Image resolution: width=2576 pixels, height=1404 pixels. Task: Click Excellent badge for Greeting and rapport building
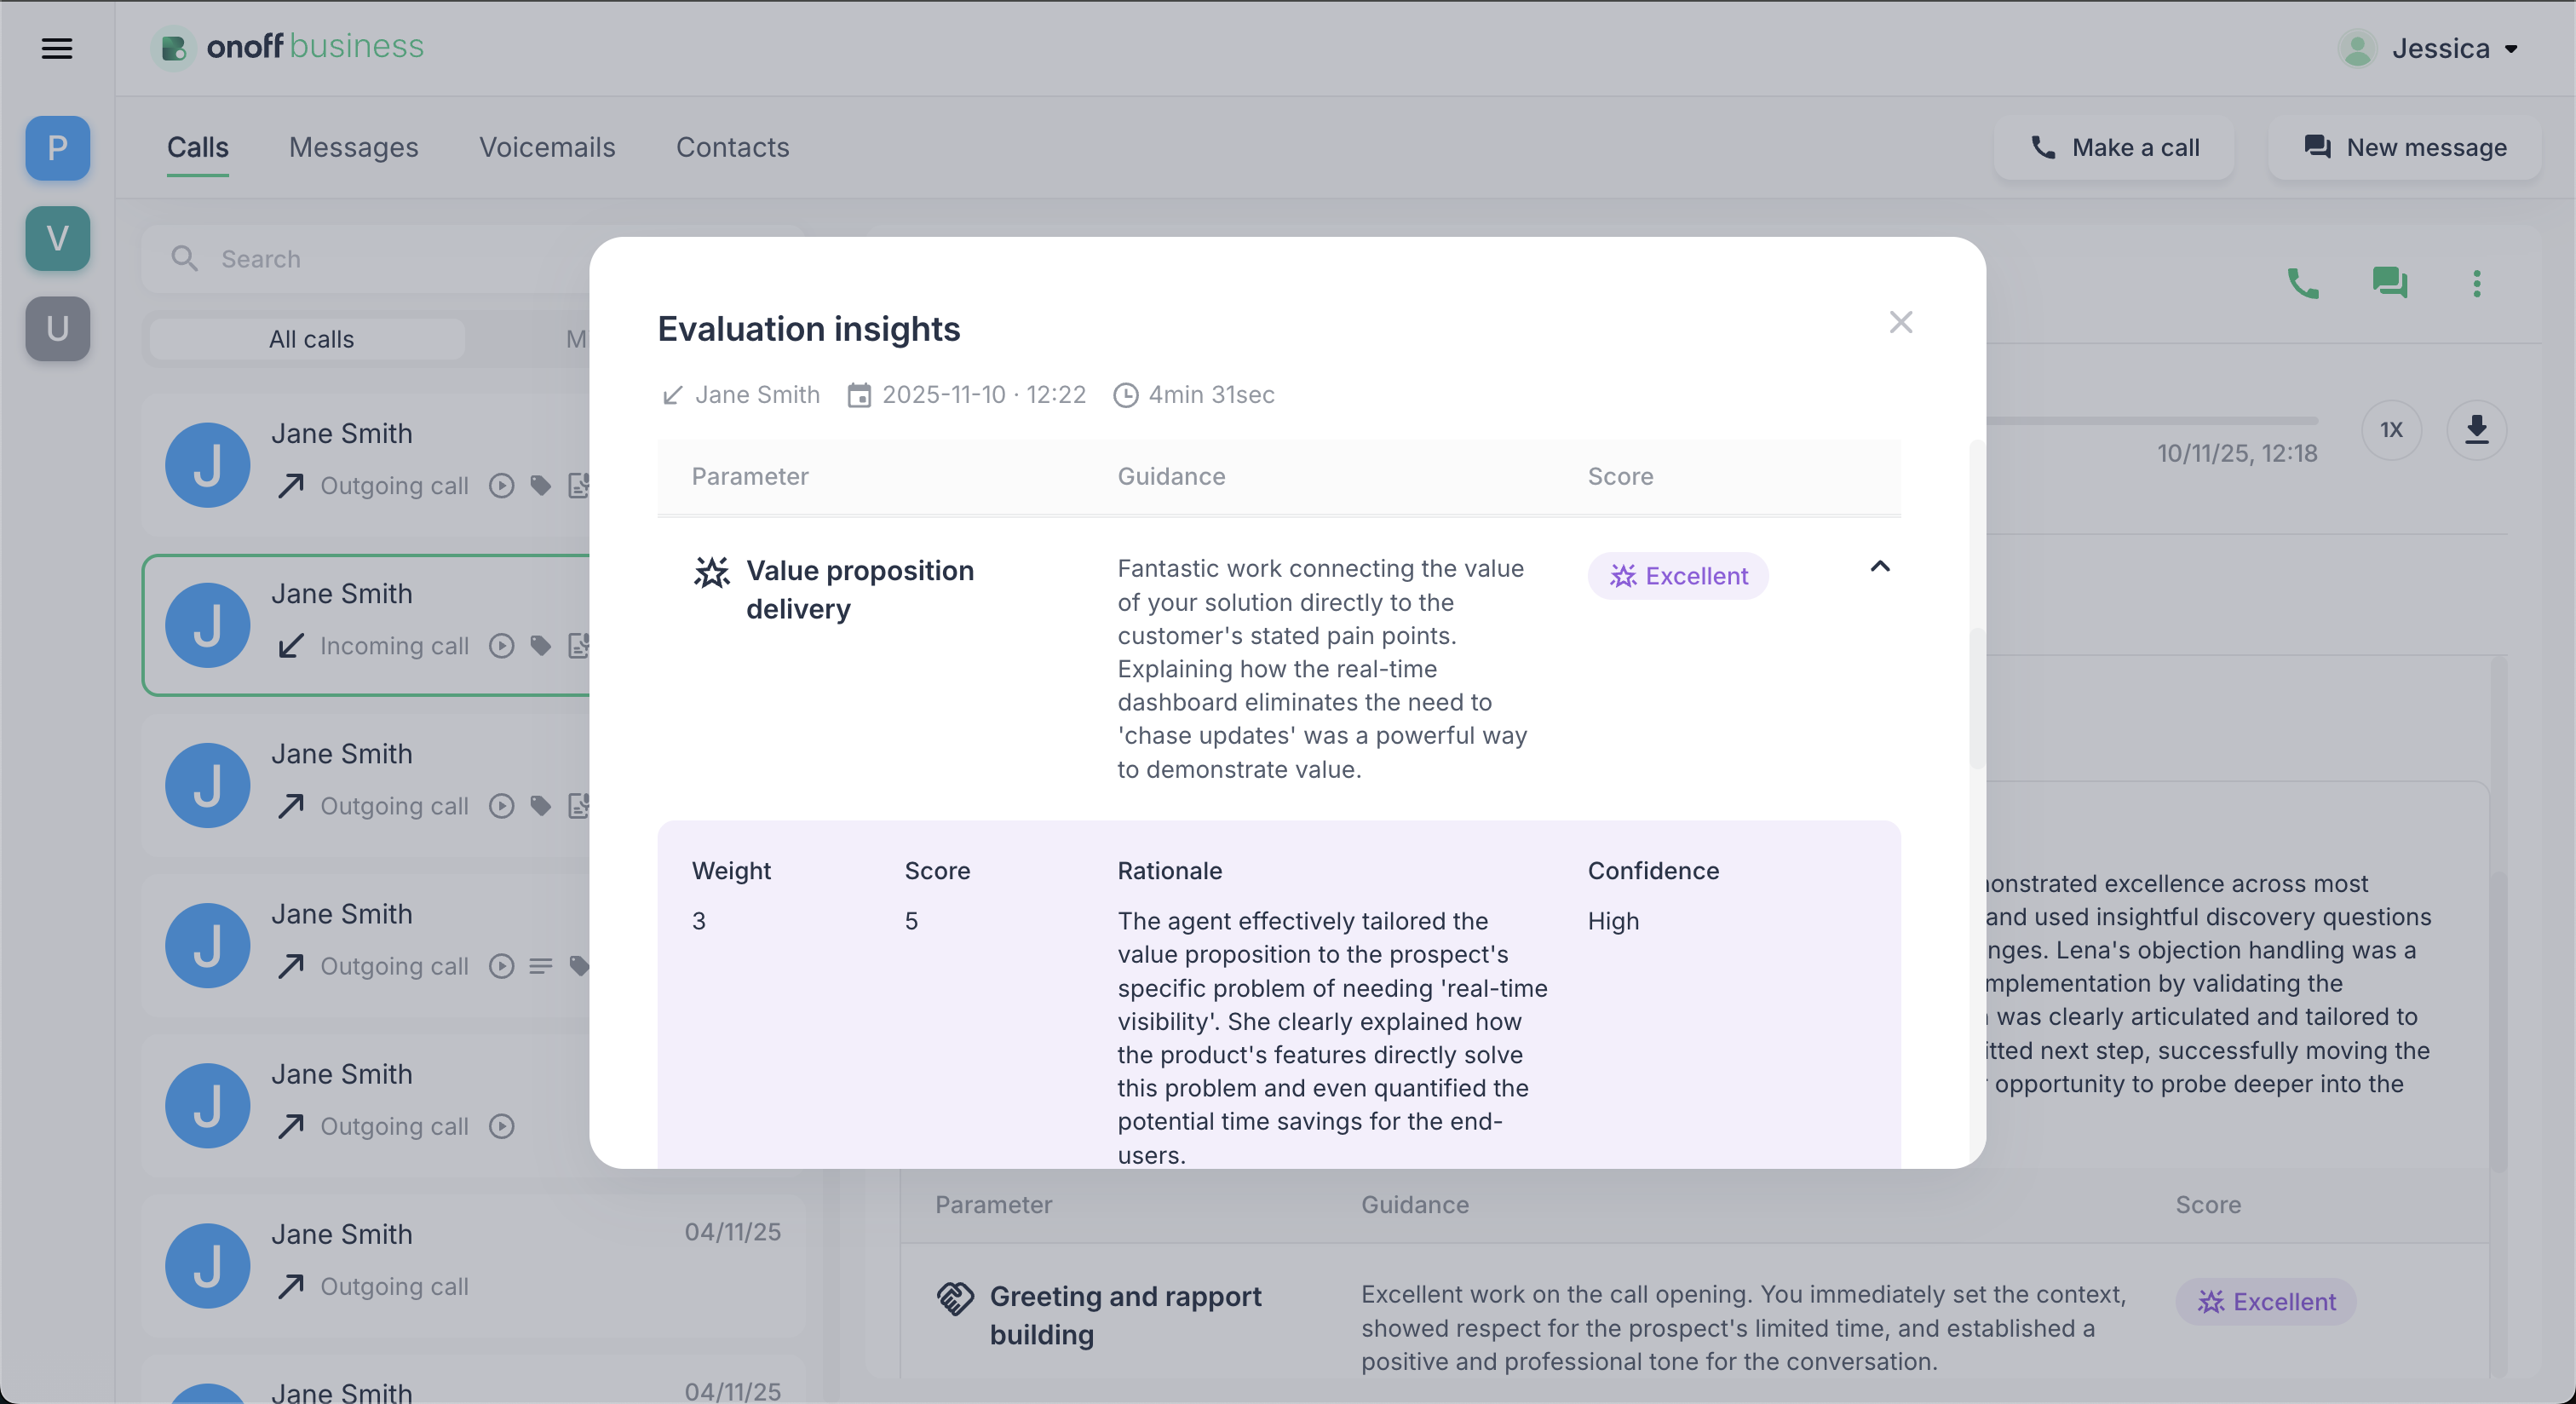tap(2266, 1302)
